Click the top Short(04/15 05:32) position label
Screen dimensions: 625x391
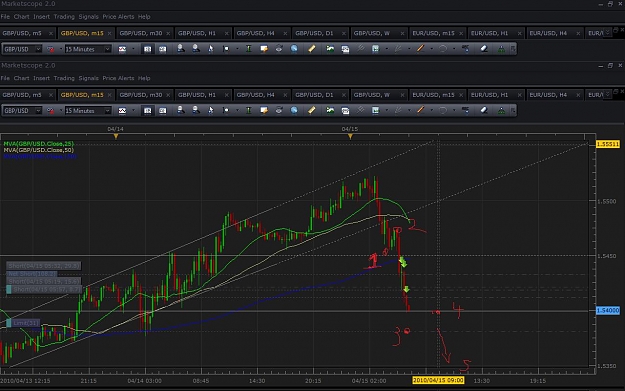pyautogui.click(x=43, y=265)
